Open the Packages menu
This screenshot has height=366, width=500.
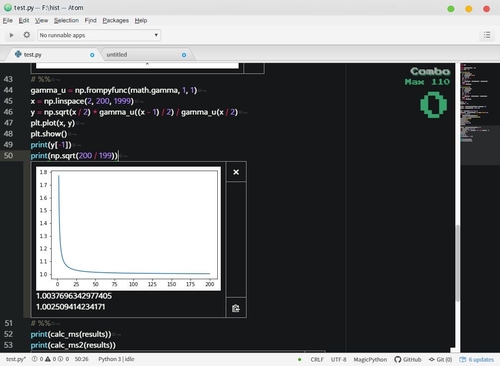[x=115, y=21]
